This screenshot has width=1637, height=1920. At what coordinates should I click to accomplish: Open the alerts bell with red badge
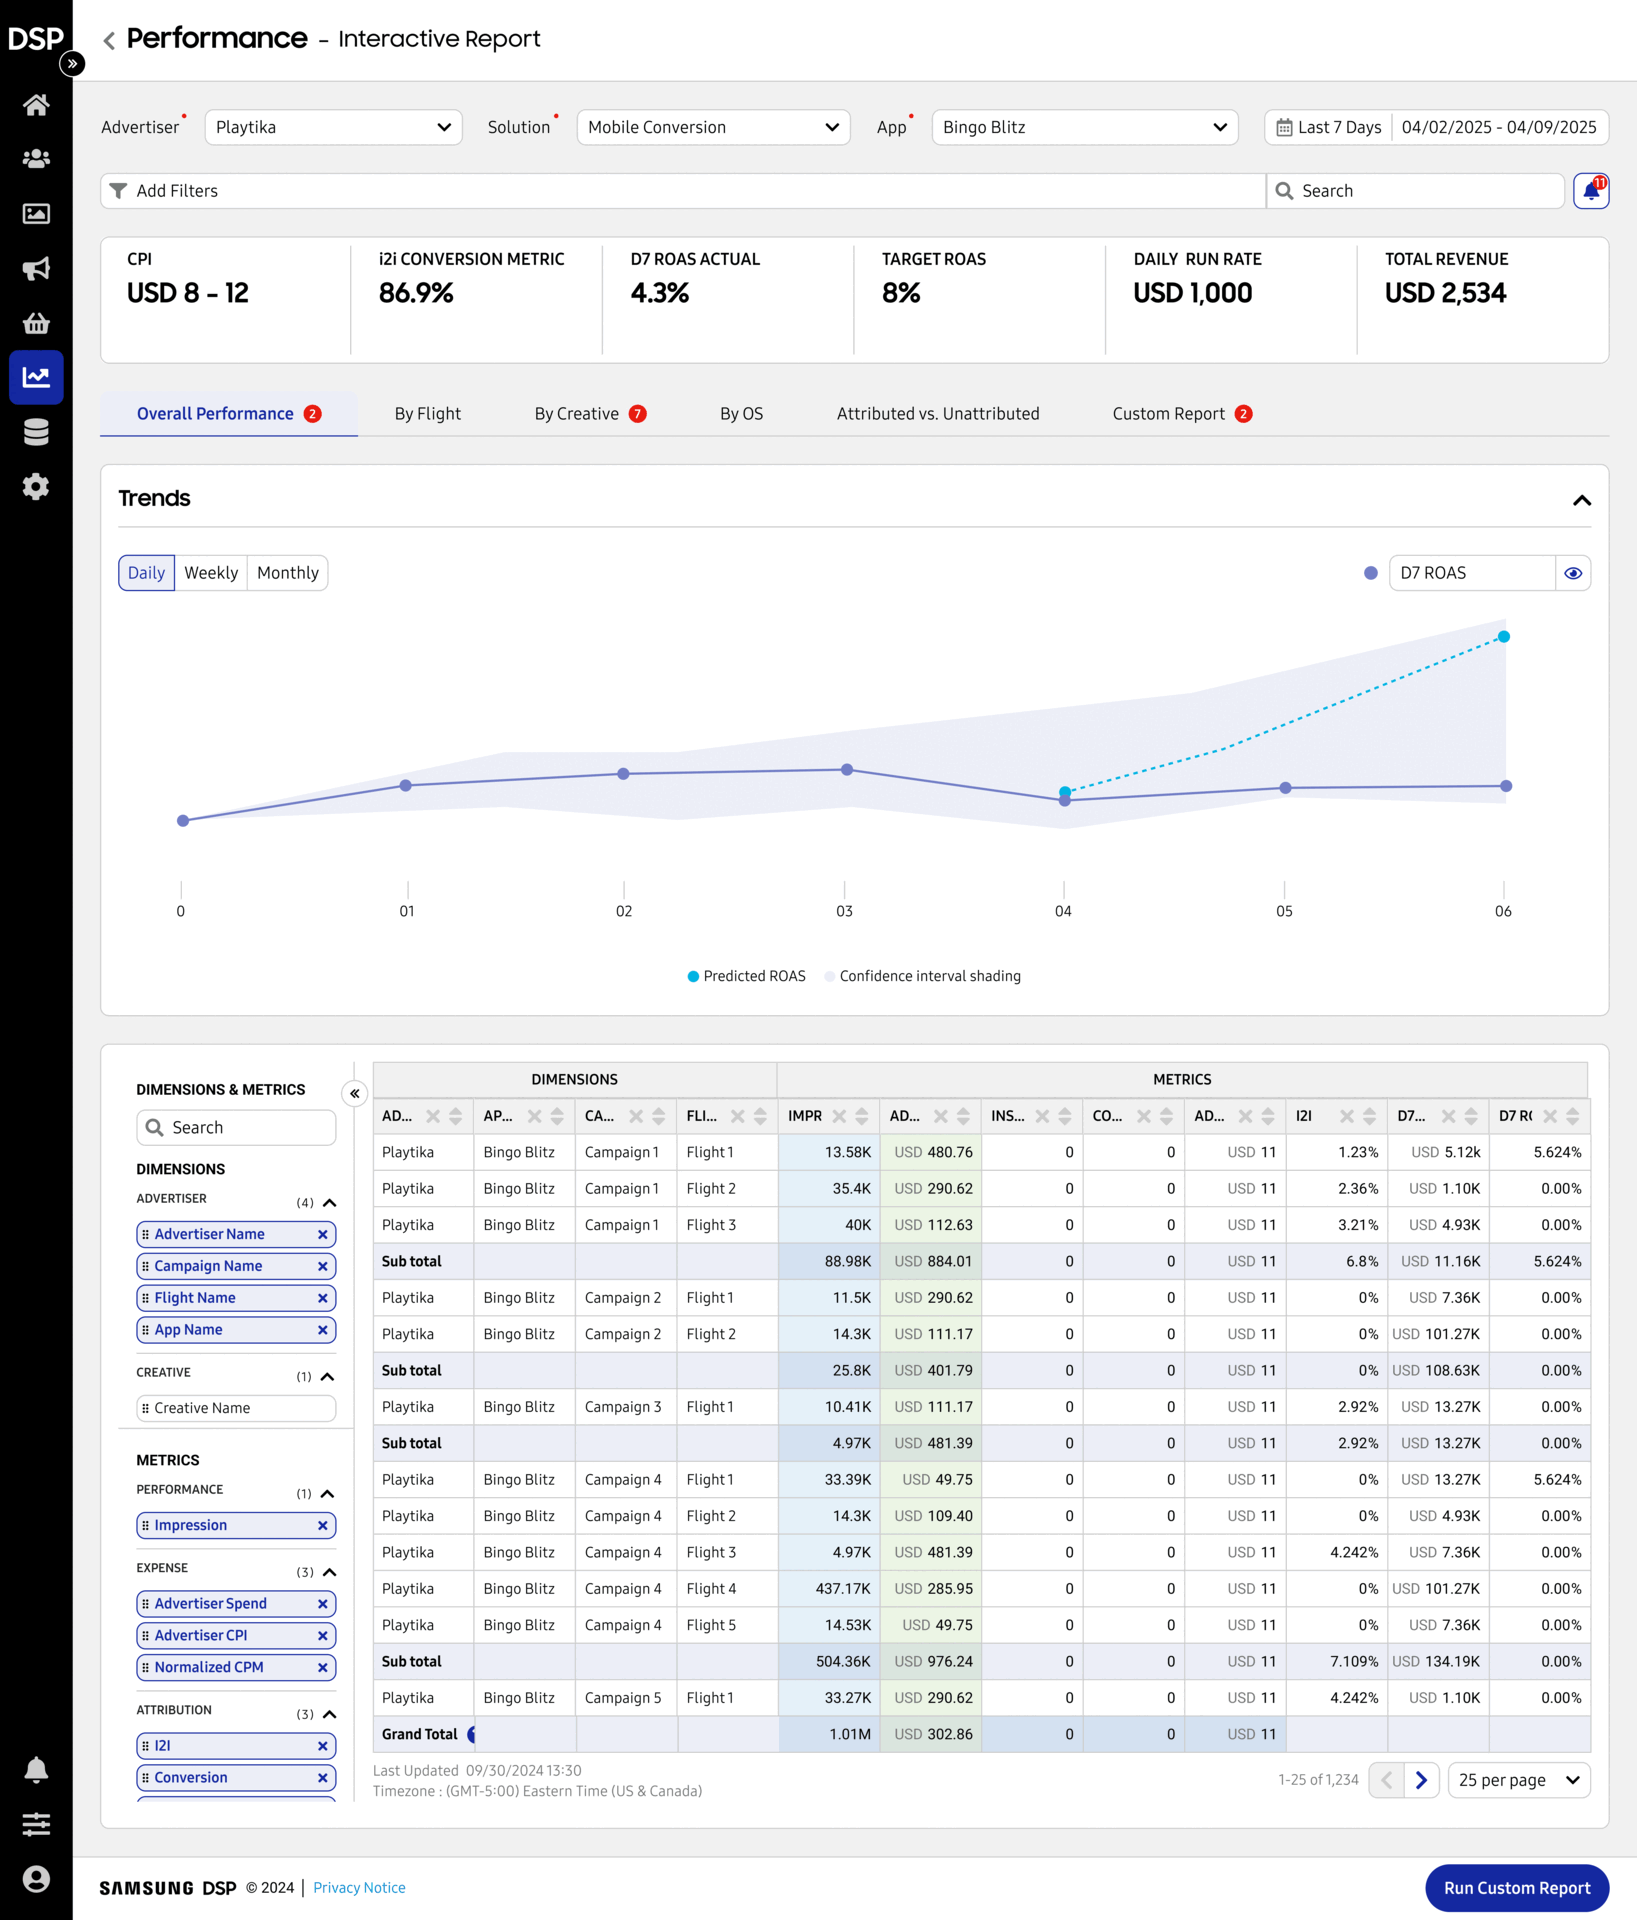[1591, 191]
